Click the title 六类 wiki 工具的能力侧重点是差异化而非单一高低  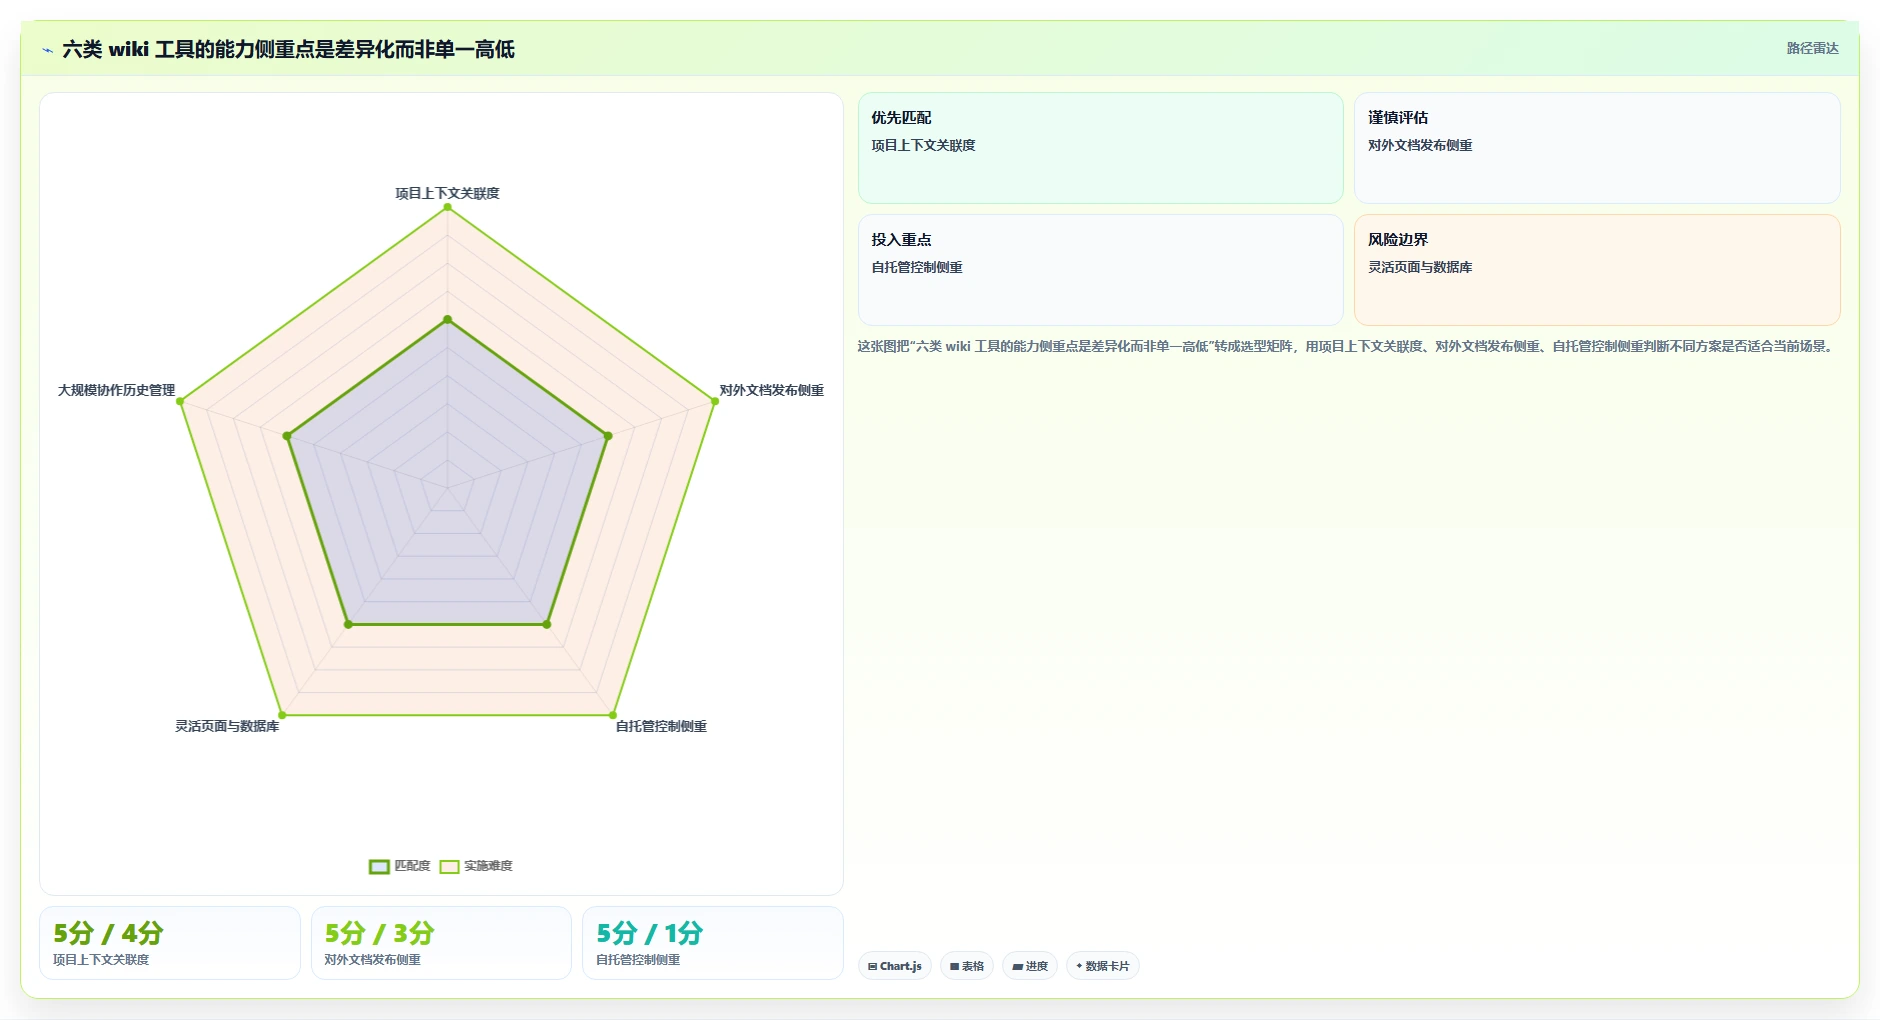288,49
